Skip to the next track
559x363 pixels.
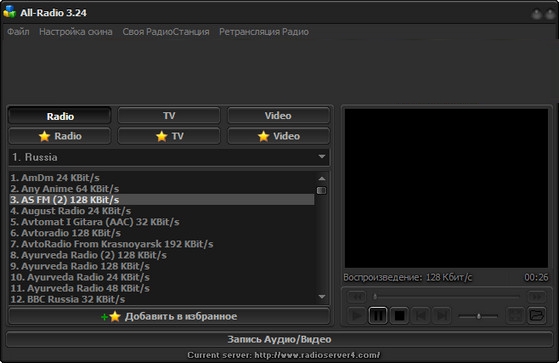(x=442, y=316)
